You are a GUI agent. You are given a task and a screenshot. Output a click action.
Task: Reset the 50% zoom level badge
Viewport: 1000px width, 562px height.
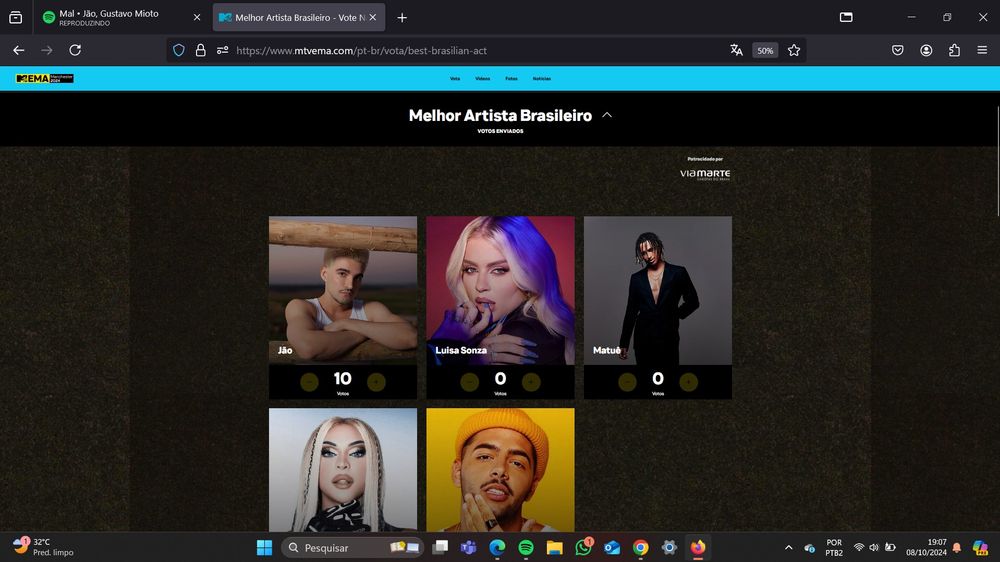(x=765, y=50)
